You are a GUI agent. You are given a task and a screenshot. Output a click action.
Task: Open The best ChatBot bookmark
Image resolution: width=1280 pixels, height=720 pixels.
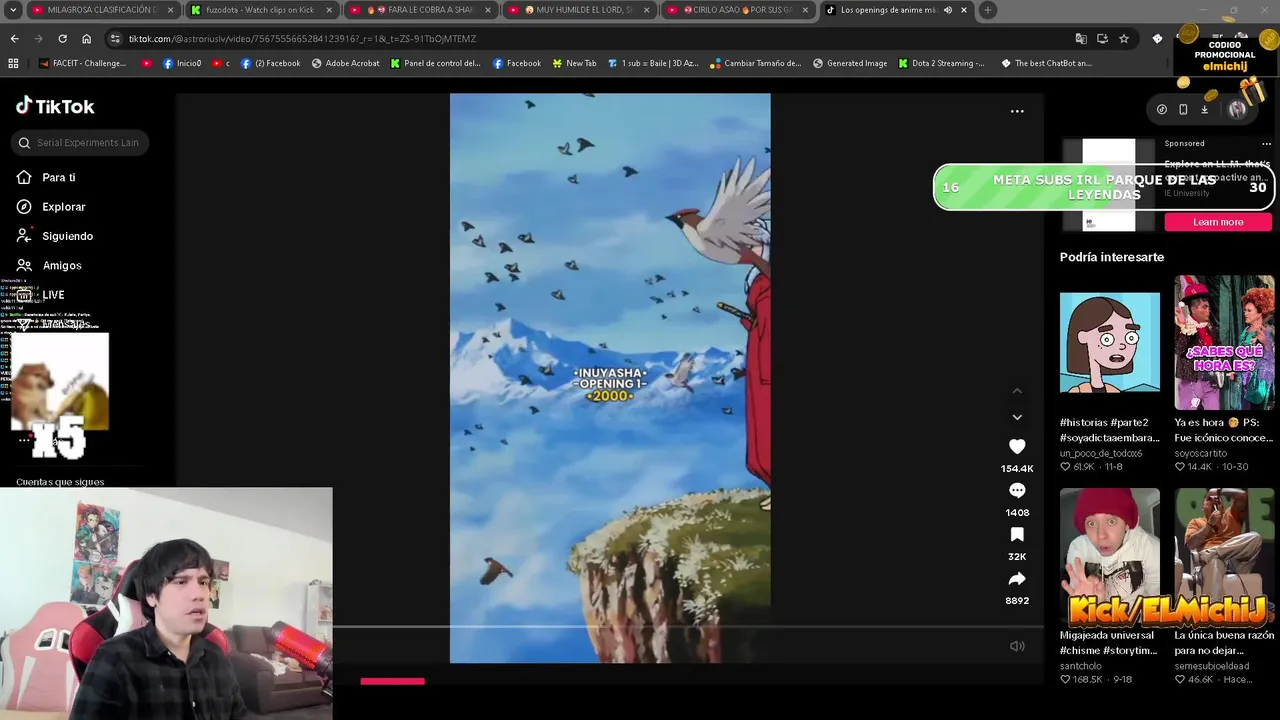[x=1045, y=63]
